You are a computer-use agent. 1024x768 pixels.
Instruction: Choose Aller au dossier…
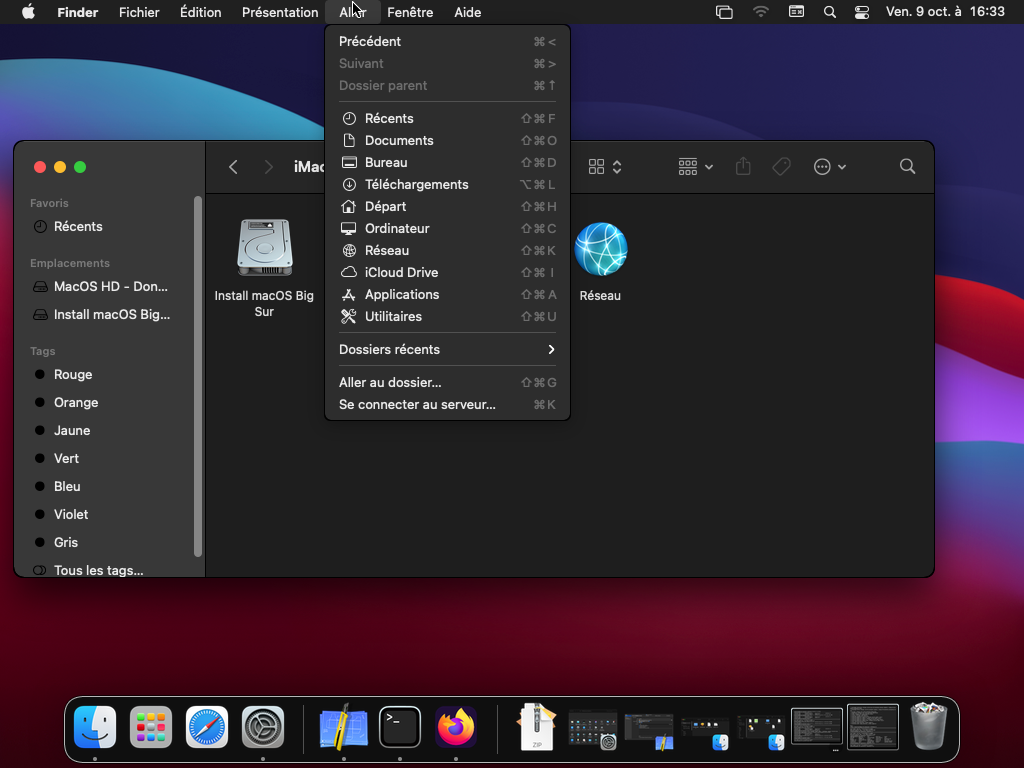[447, 383]
